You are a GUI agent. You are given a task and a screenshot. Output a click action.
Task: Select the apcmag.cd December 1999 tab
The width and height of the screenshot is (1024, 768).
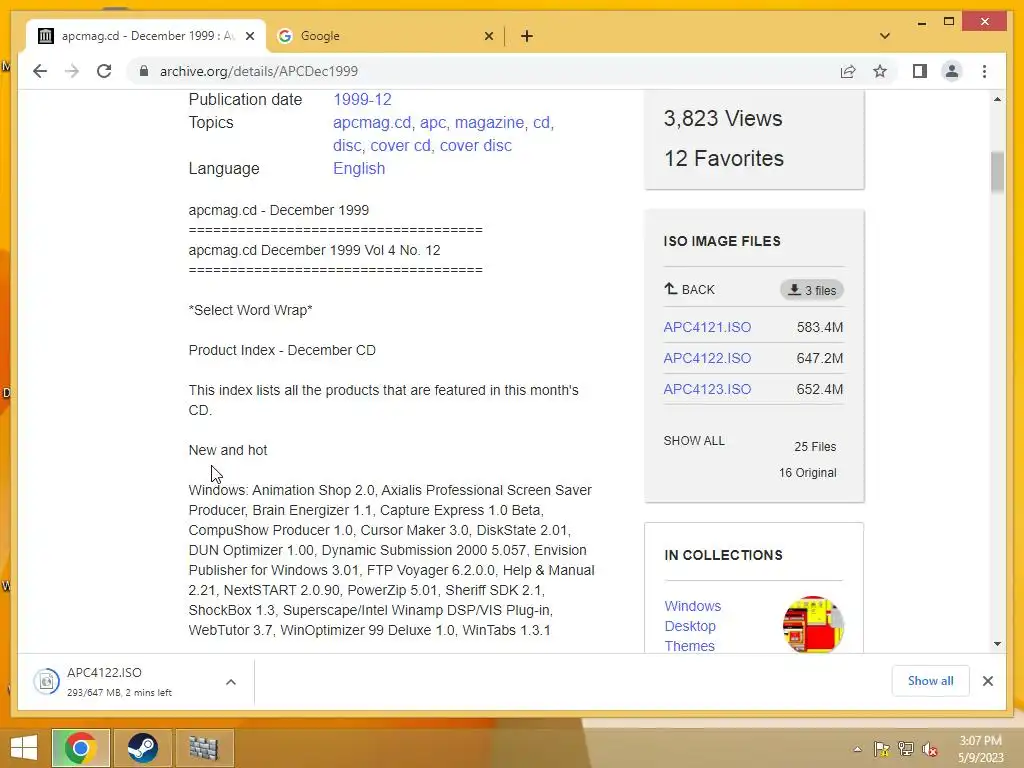click(145, 36)
